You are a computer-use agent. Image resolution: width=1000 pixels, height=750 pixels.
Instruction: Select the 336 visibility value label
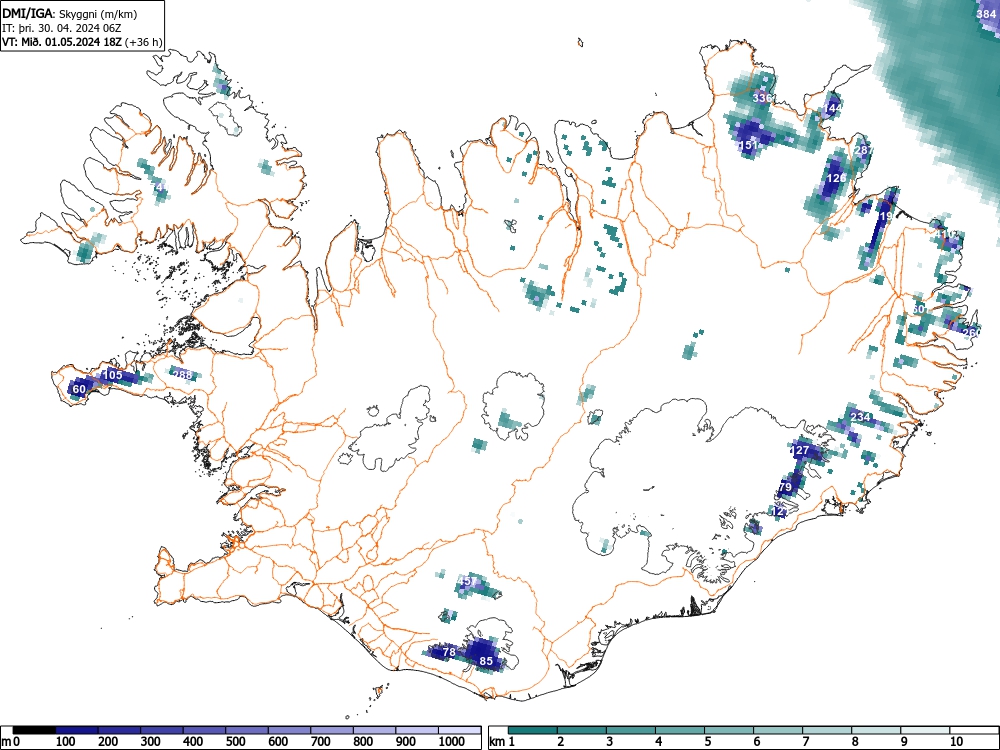tap(763, 98)
